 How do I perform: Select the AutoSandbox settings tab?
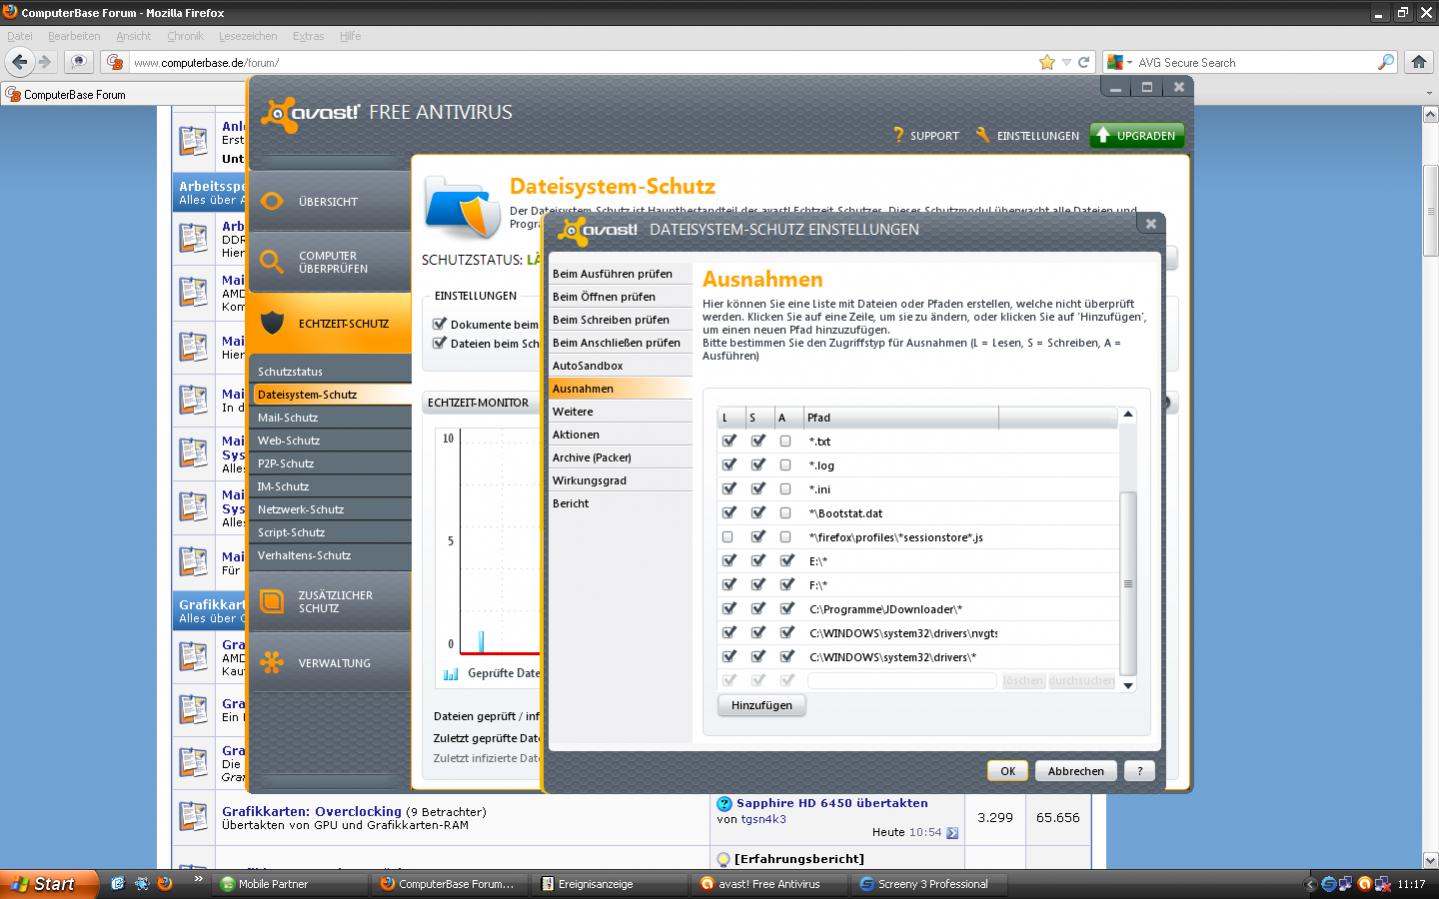[620, 365]
